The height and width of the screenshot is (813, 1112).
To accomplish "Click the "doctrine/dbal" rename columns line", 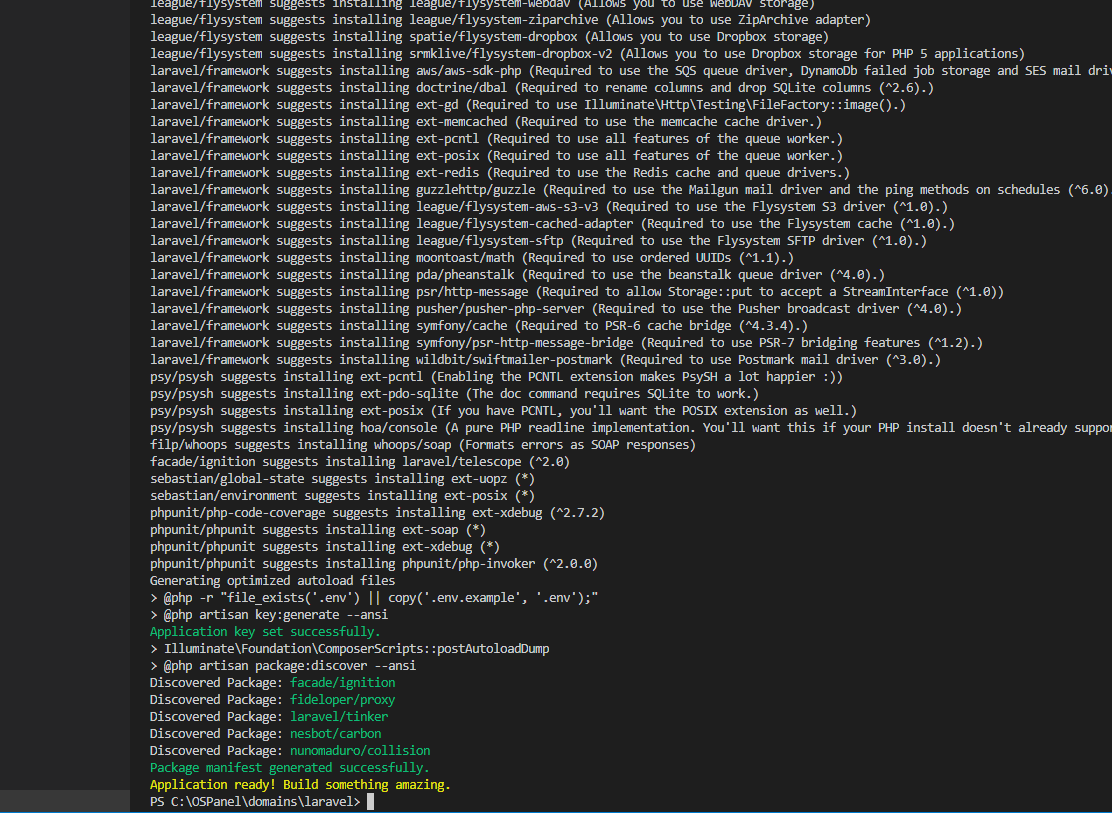I will click(542, 87).
